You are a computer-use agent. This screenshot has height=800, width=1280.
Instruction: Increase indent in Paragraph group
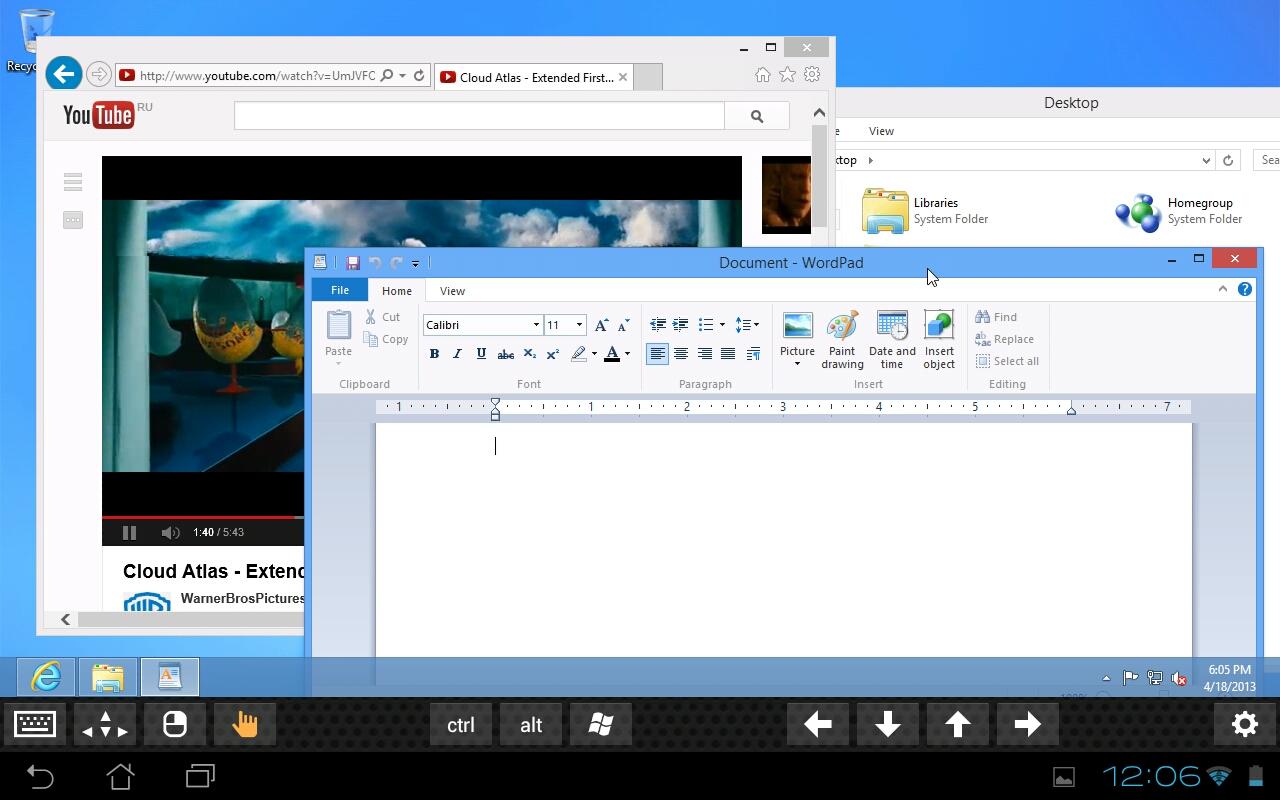point(681,325)
